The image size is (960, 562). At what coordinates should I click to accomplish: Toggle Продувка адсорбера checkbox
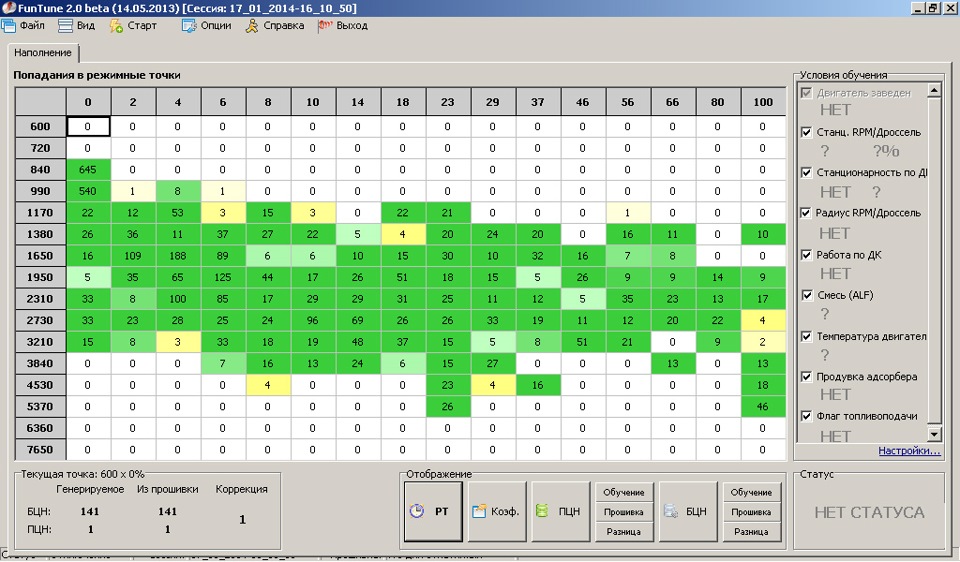[x=806, y=377]
